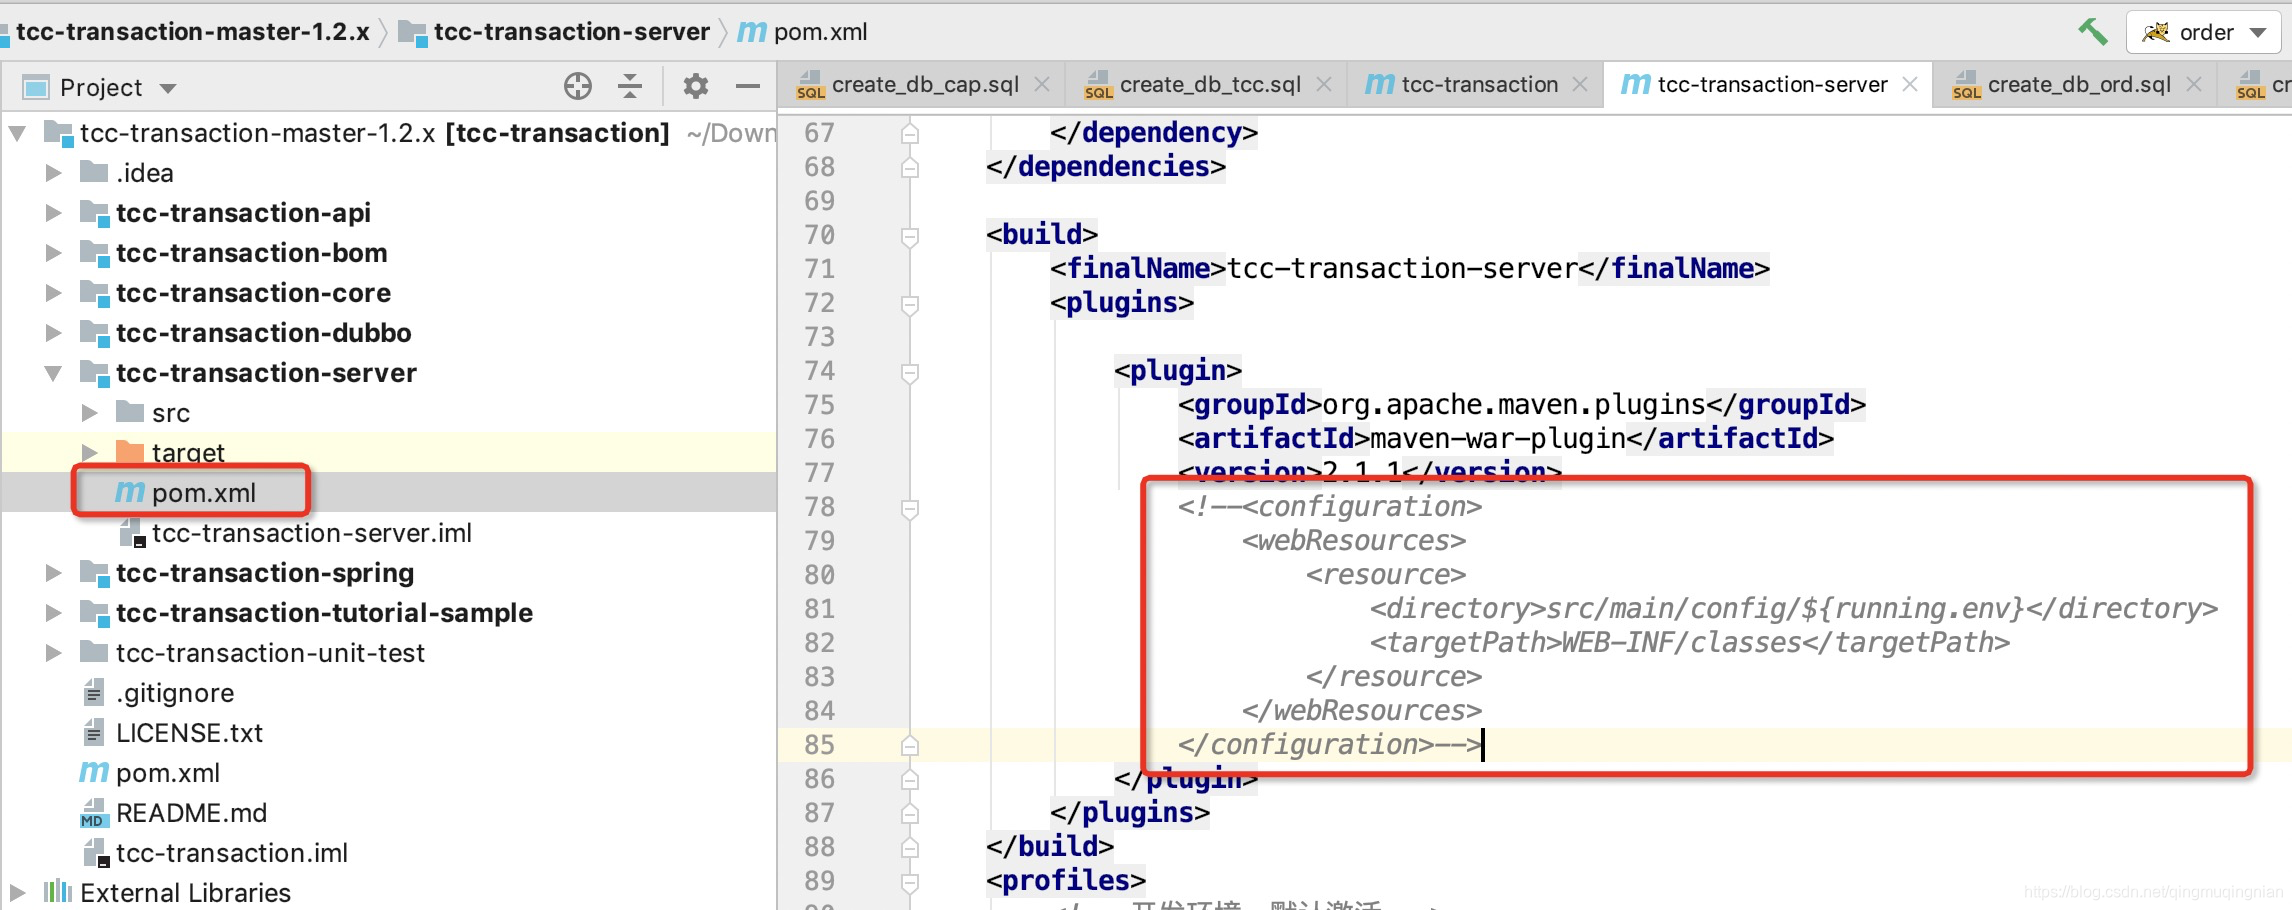Click the maven-war-plugin artifactId text
The width and height of the screenshot is (2292, 910).
click(x=1498, y=439)
